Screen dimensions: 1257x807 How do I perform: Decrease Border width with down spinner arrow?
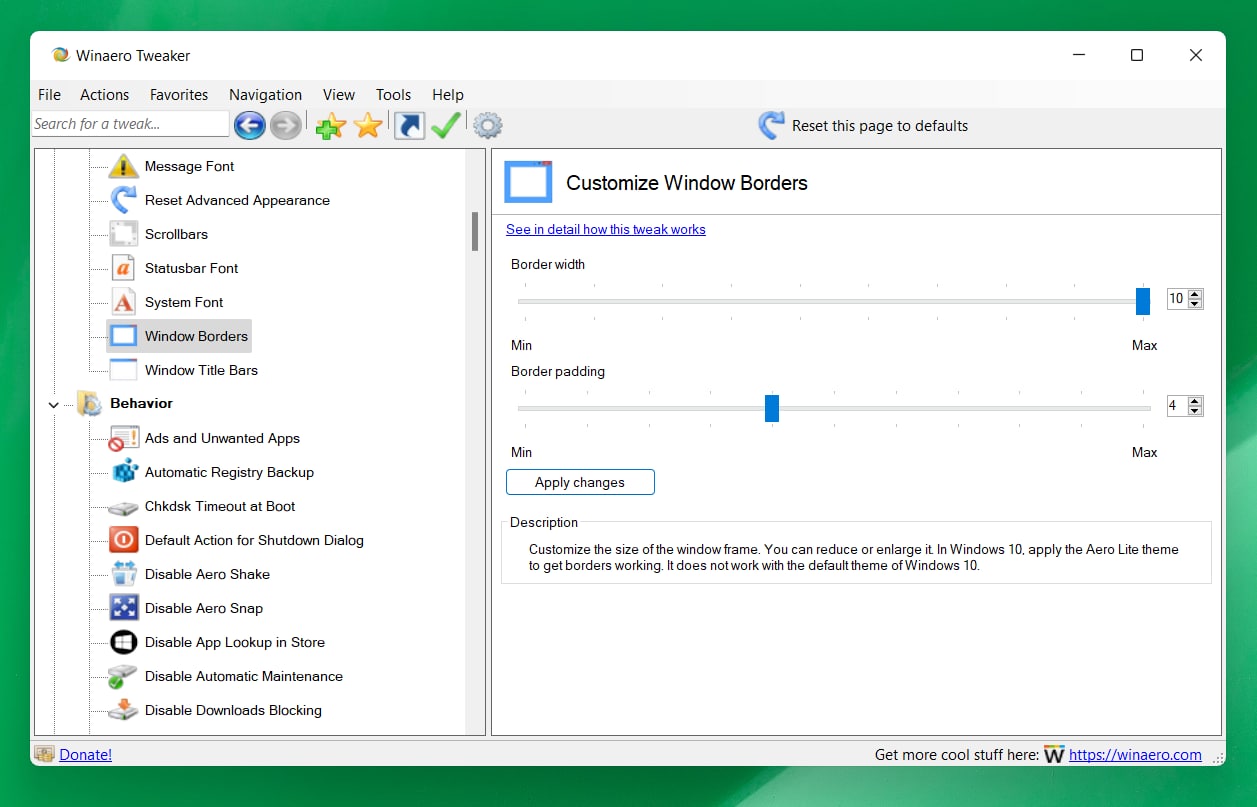coord(1195,304)
